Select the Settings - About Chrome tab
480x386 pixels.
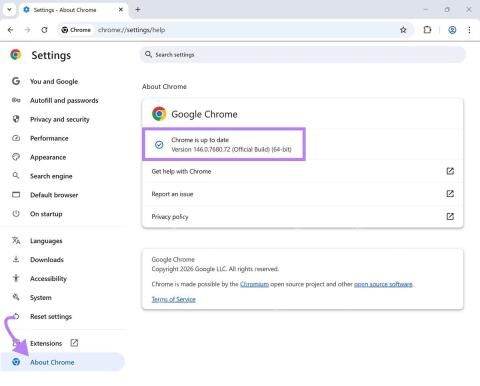pos(73,10)
